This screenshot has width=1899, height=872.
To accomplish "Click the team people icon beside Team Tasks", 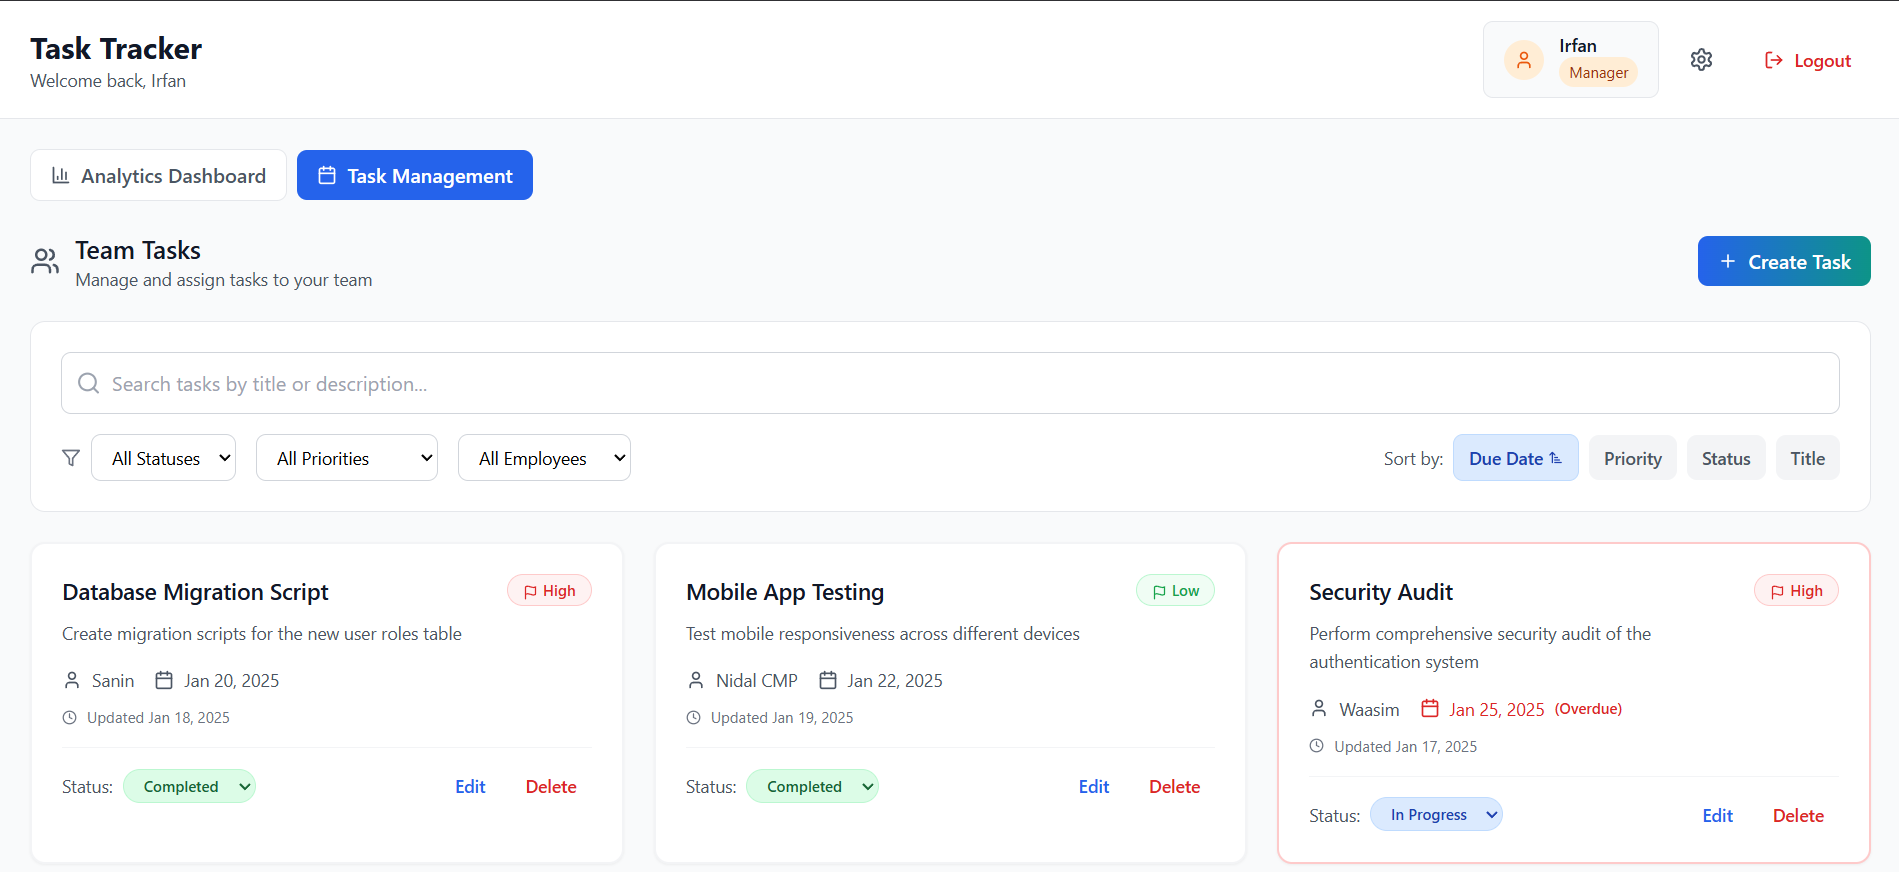I will [x=45, y=262].
